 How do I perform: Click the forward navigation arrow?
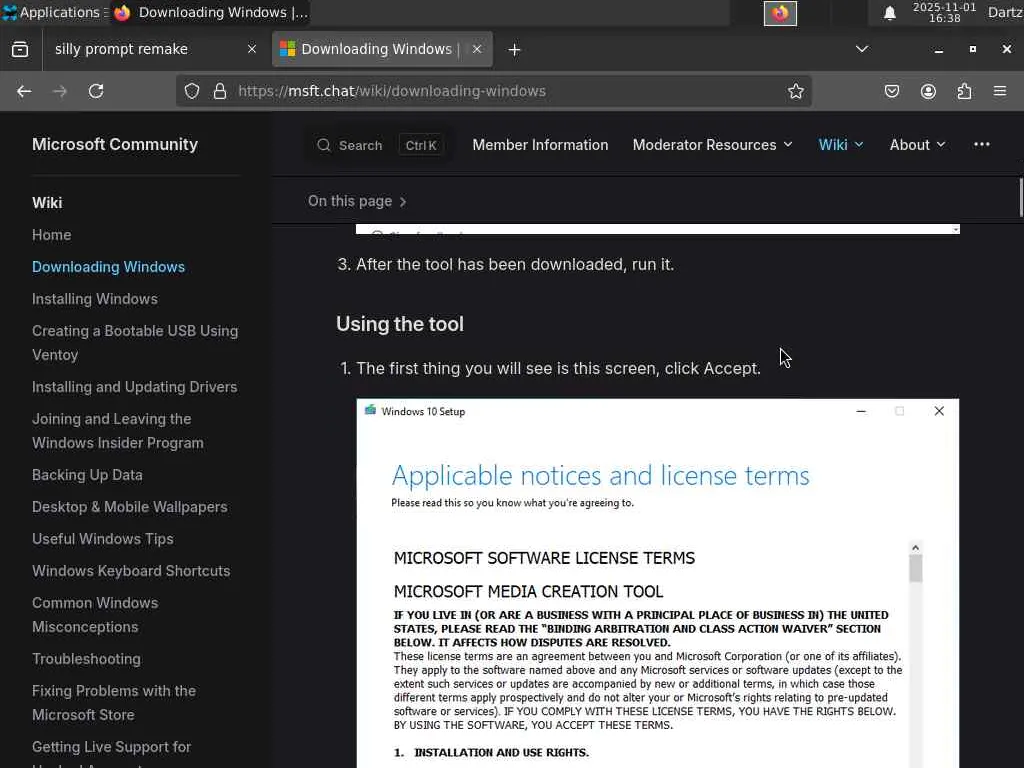[60, 91]
